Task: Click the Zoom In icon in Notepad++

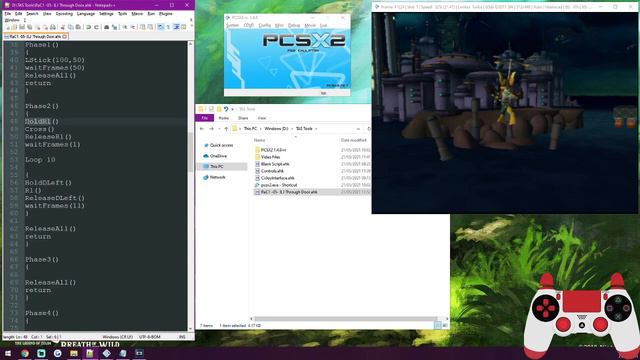Action: pos(125,27)
